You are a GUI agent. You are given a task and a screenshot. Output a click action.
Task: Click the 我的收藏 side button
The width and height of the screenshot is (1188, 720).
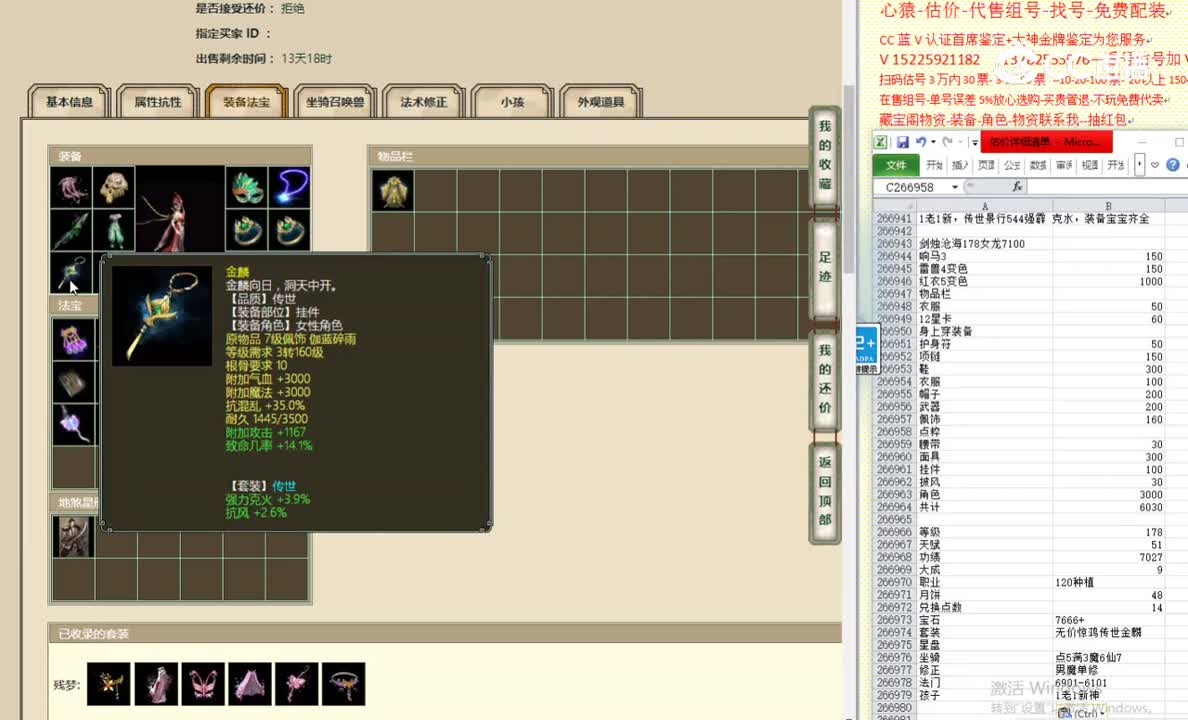[825, 155]
